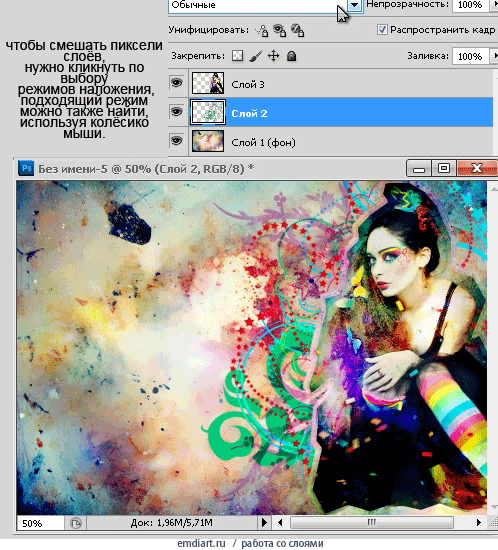Hide Слой 3 with its eye icon
498x550 pixels.
pyautogui.click(x=176, y=83)
